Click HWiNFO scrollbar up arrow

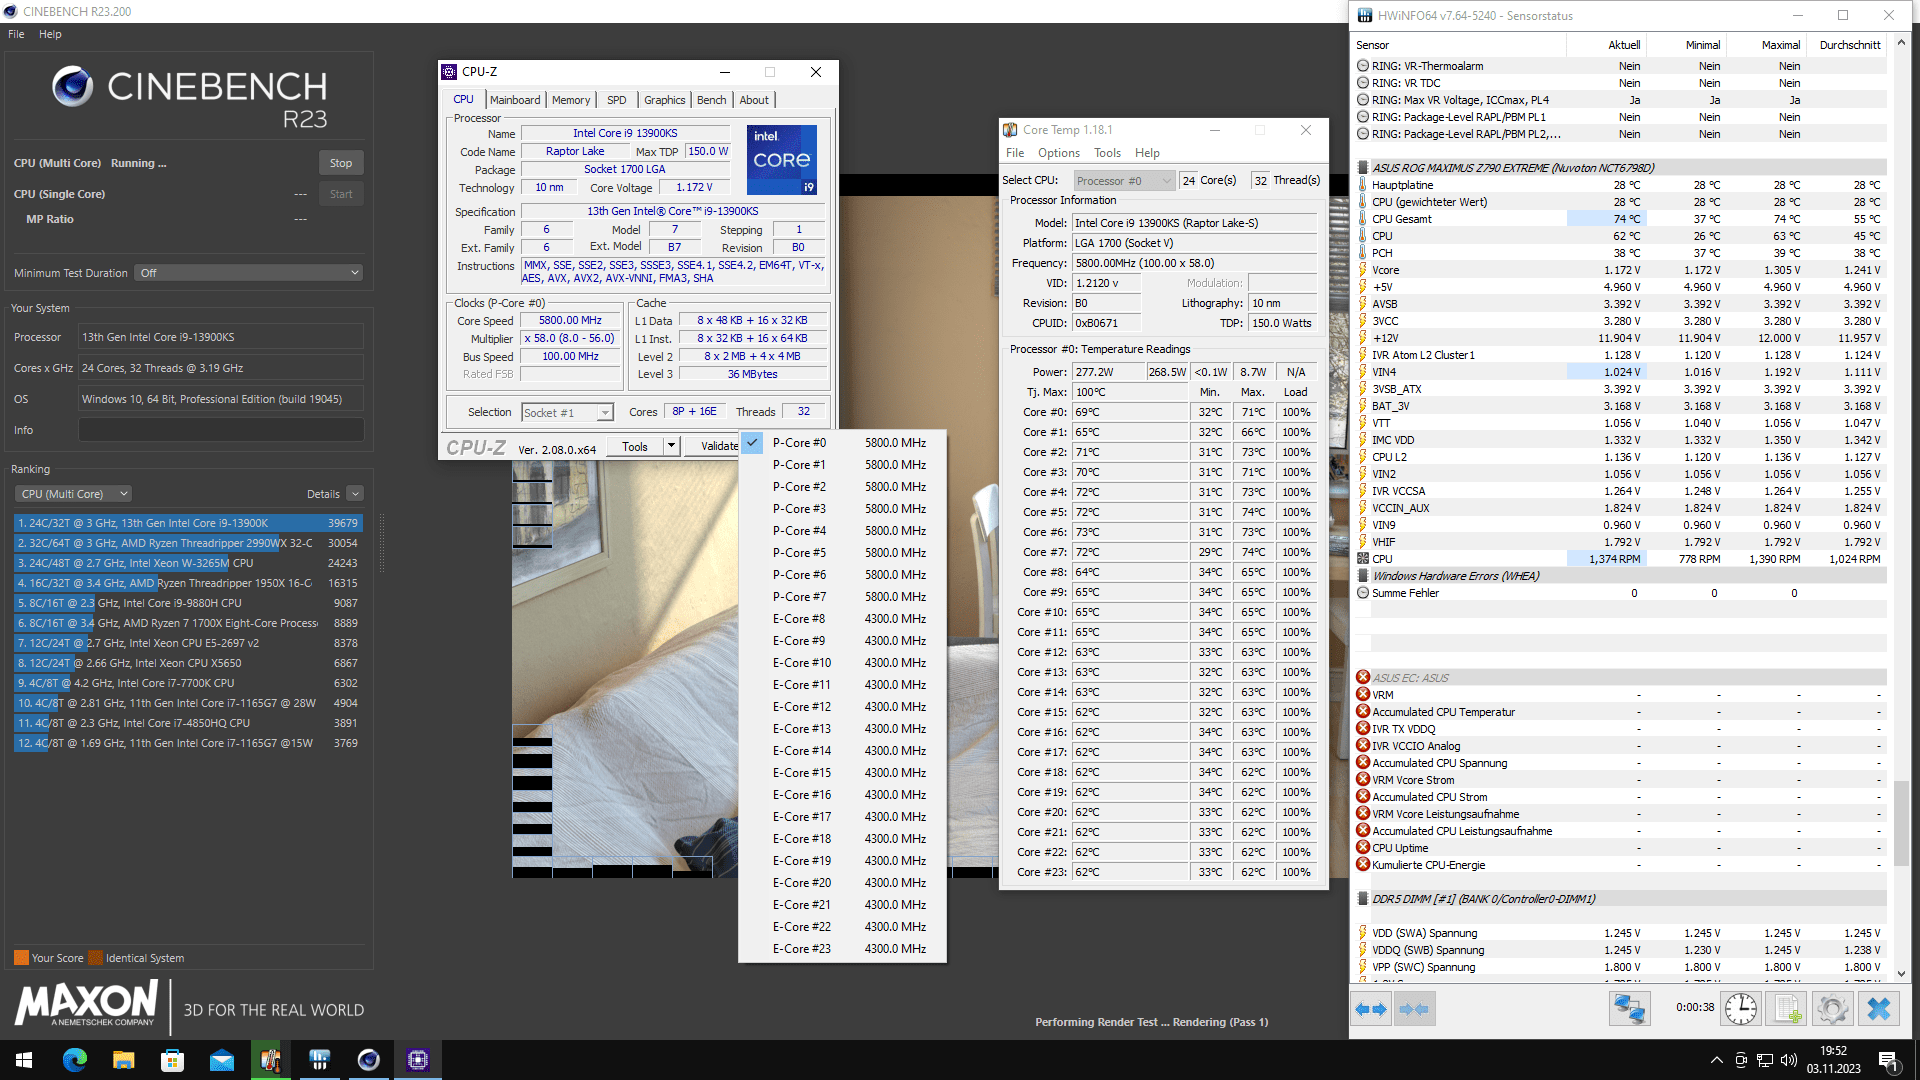tap(1901, 43)
